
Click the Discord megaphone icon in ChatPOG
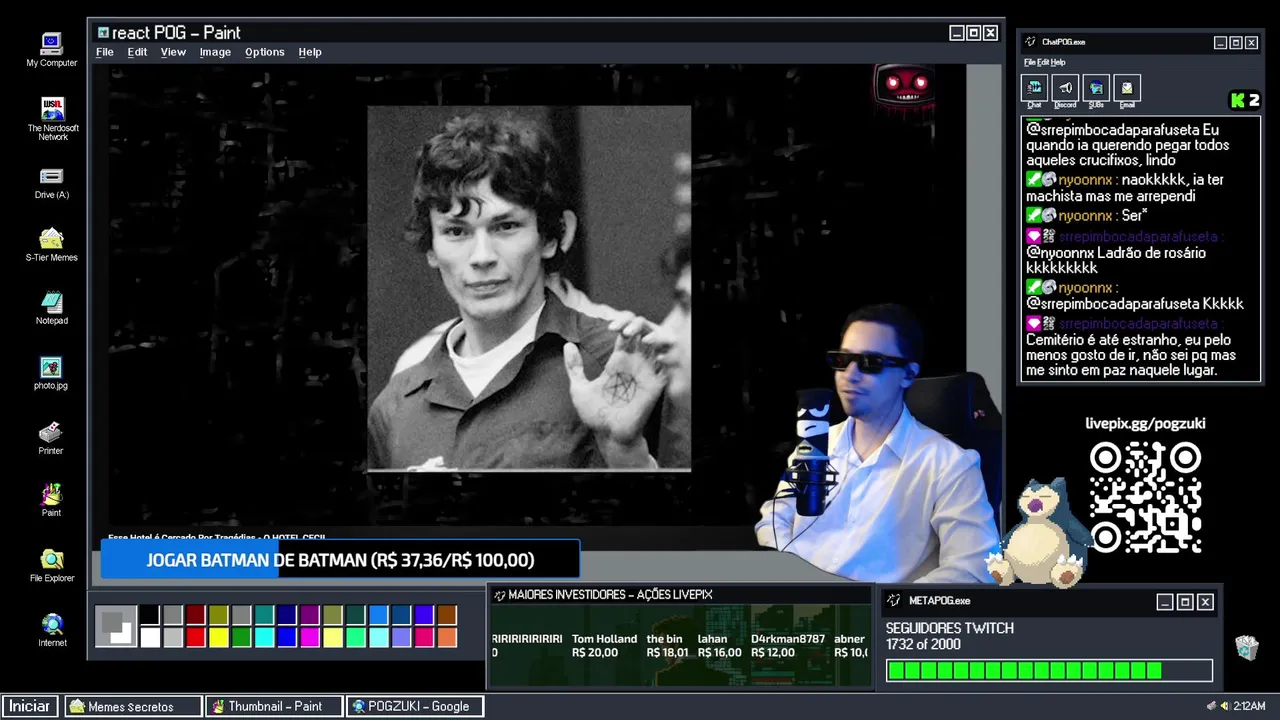(1065, 89)
